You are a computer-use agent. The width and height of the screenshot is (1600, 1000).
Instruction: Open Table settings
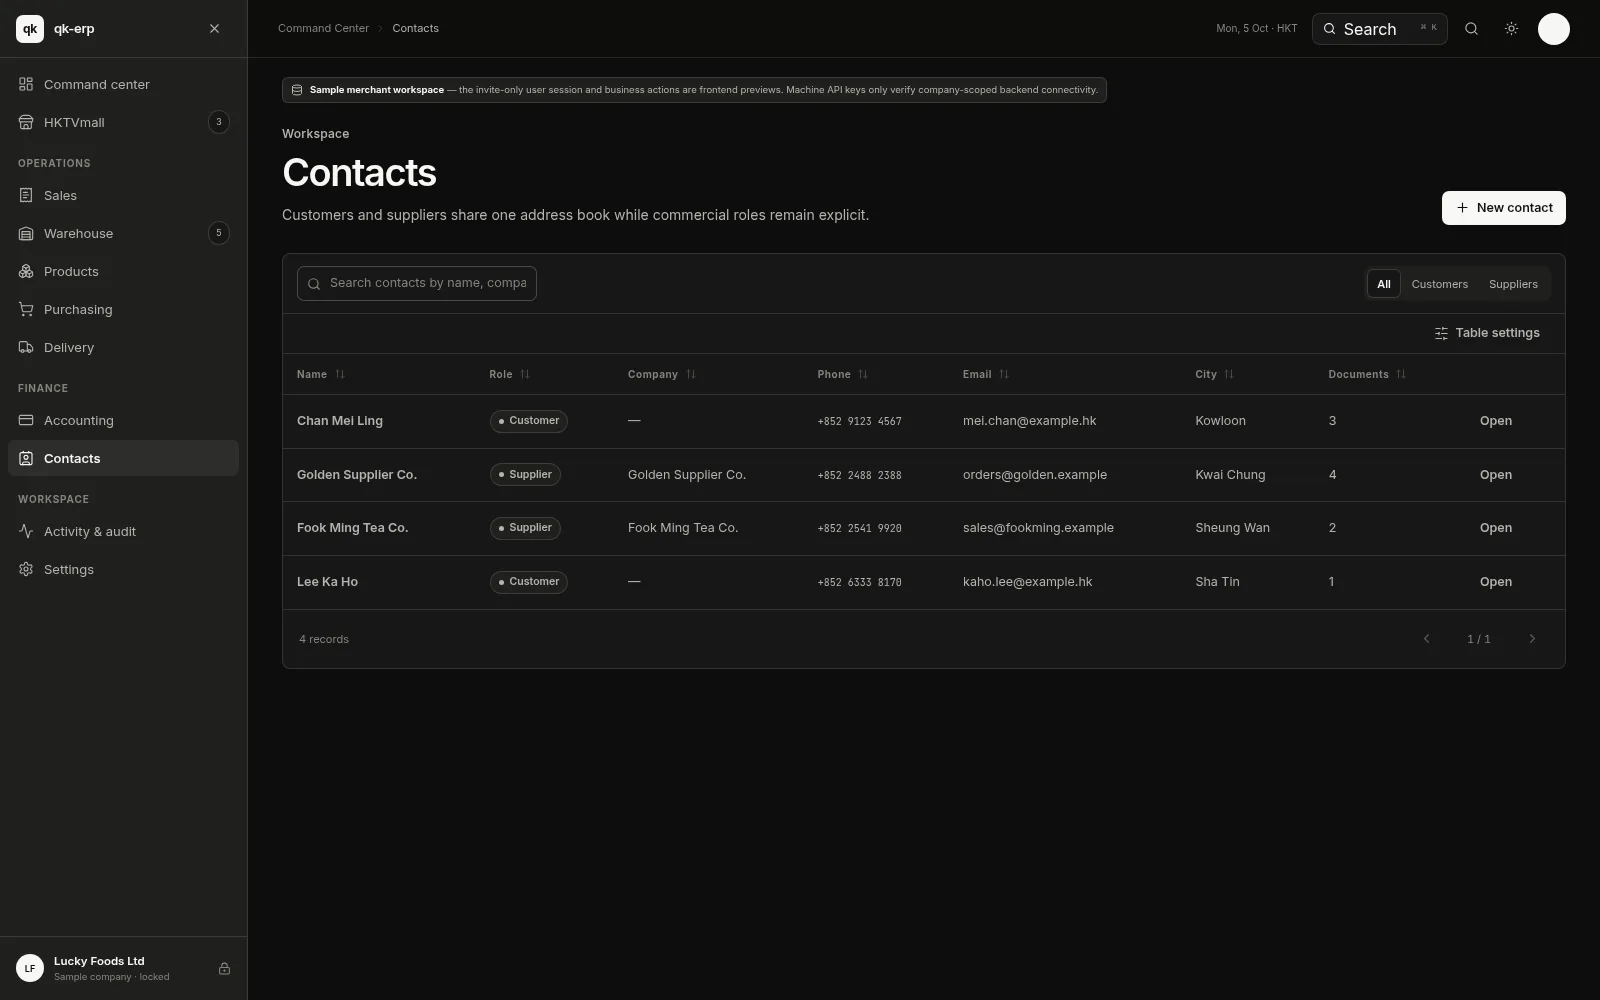pos(1487,333)
